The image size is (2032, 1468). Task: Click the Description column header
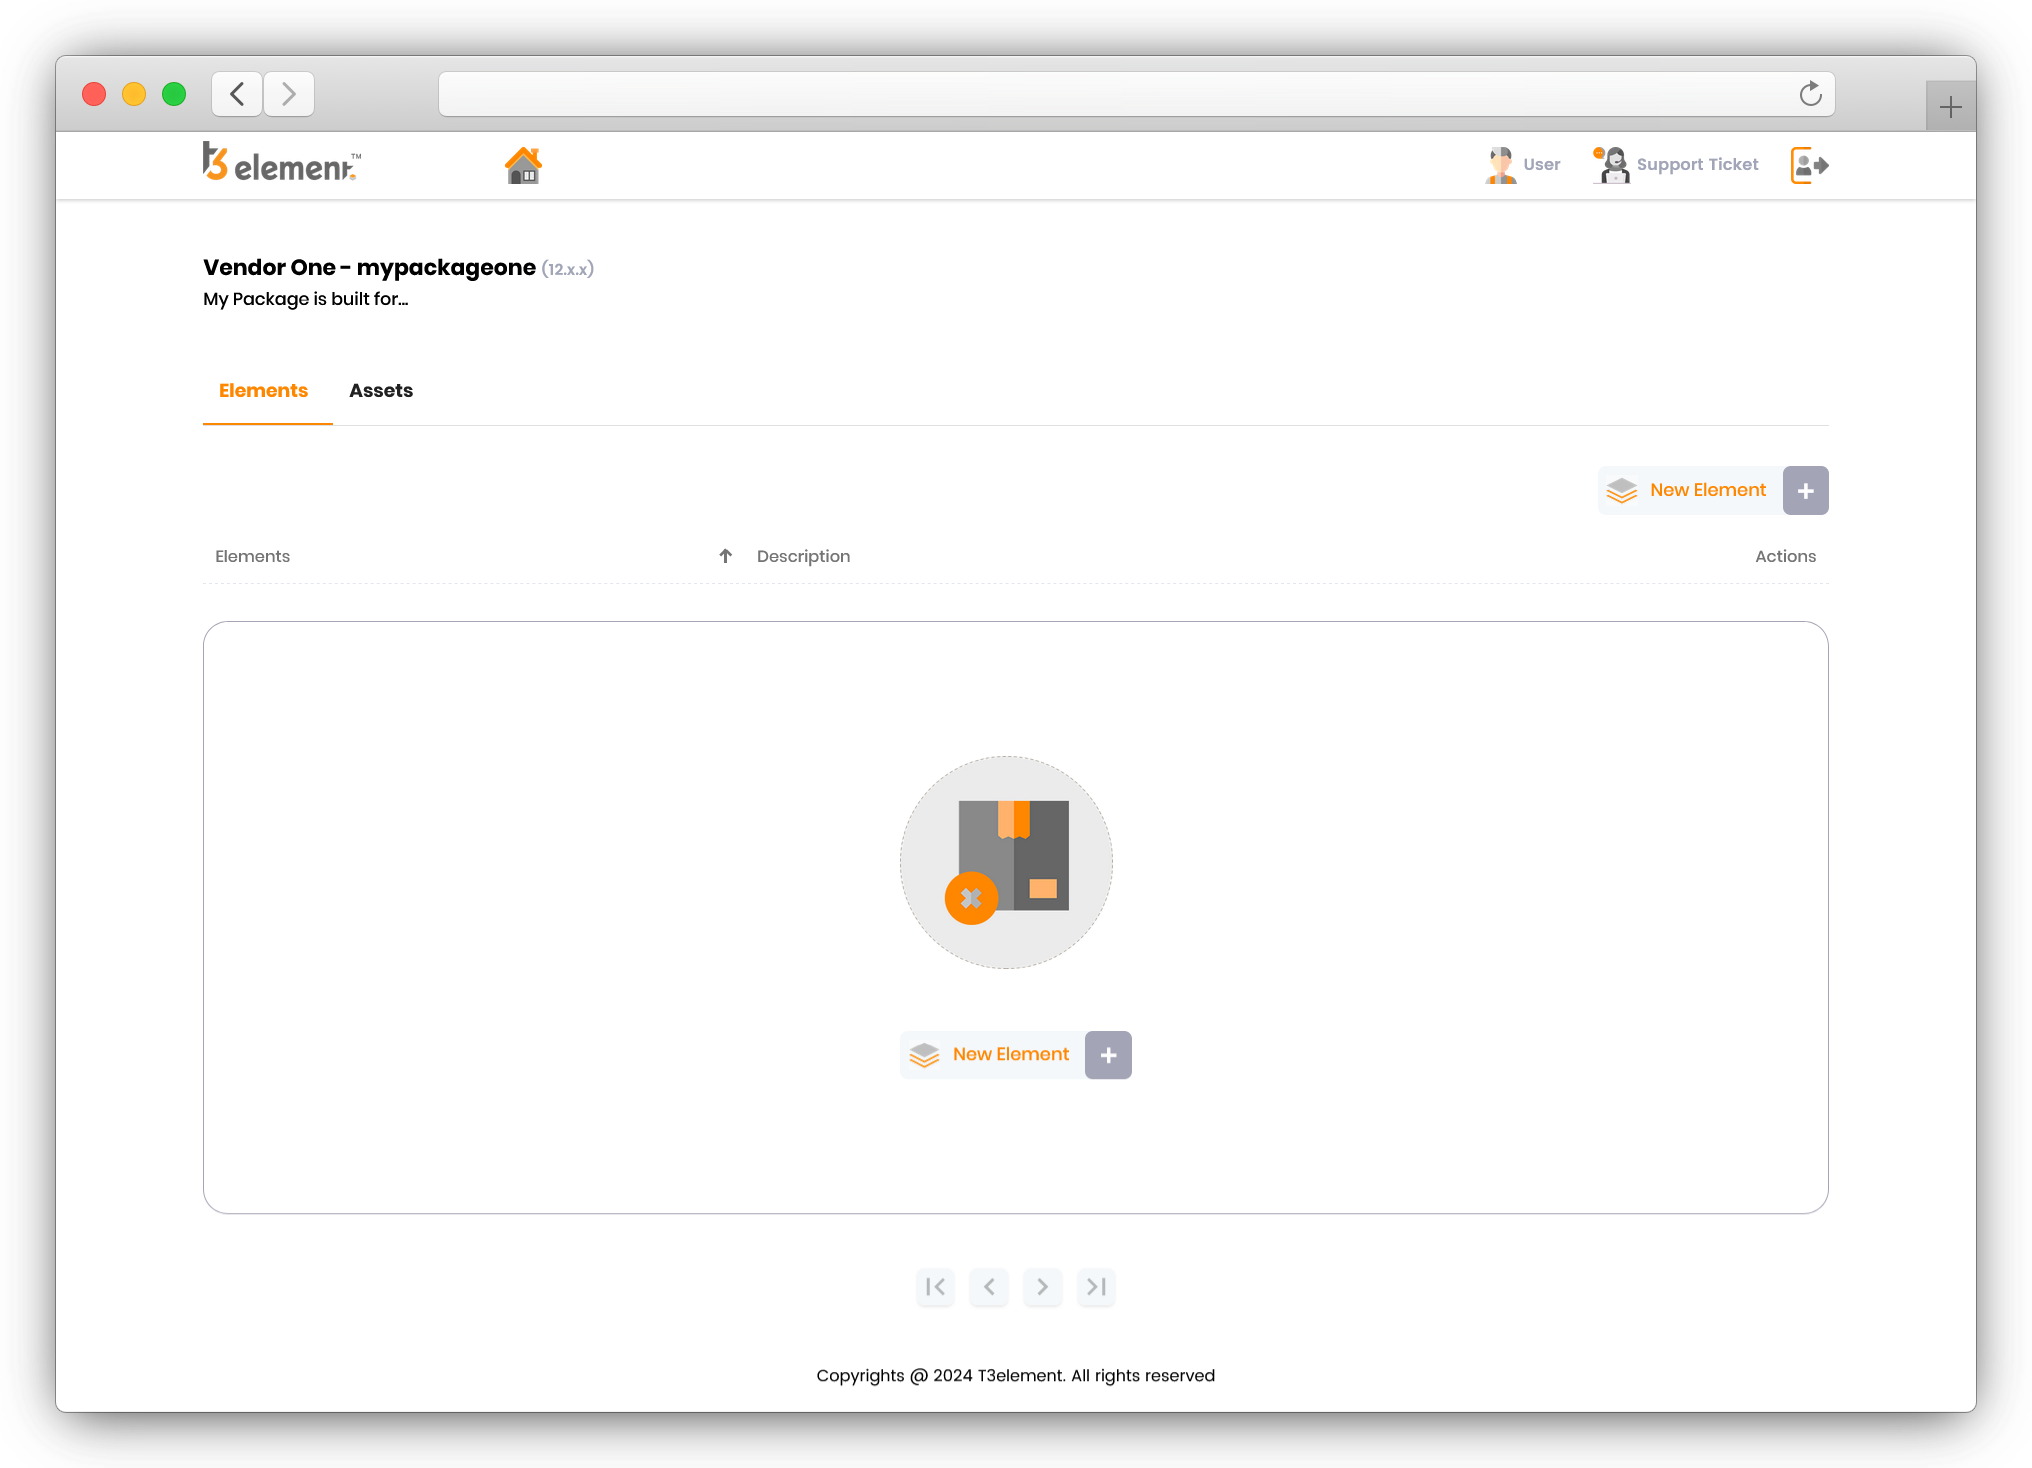pos(803,556)
